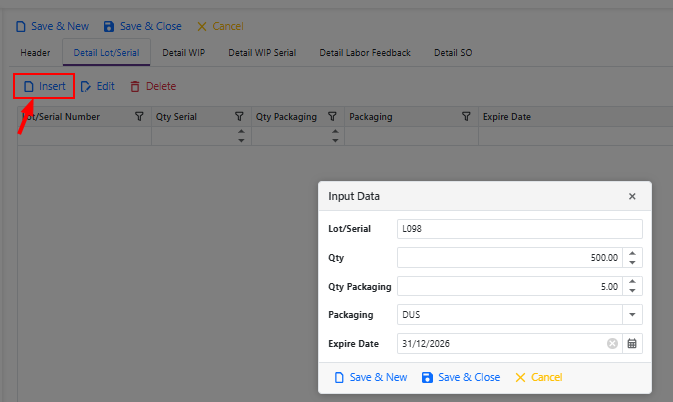Expand the Packaging dropdown arrow

632,314
